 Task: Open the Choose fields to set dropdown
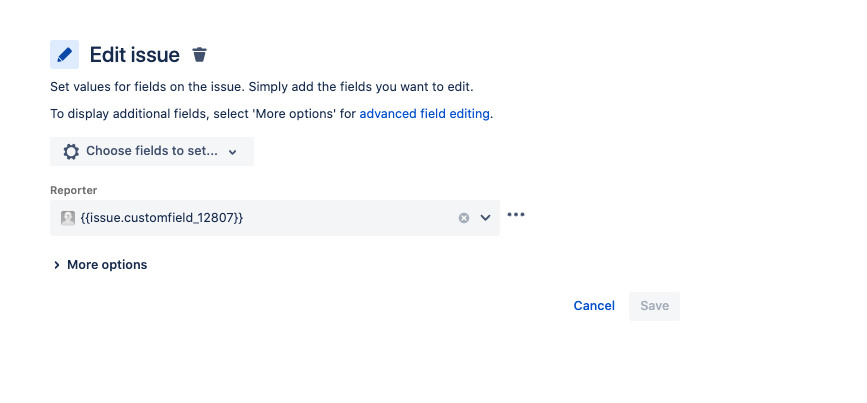click(x=152, y=151)
